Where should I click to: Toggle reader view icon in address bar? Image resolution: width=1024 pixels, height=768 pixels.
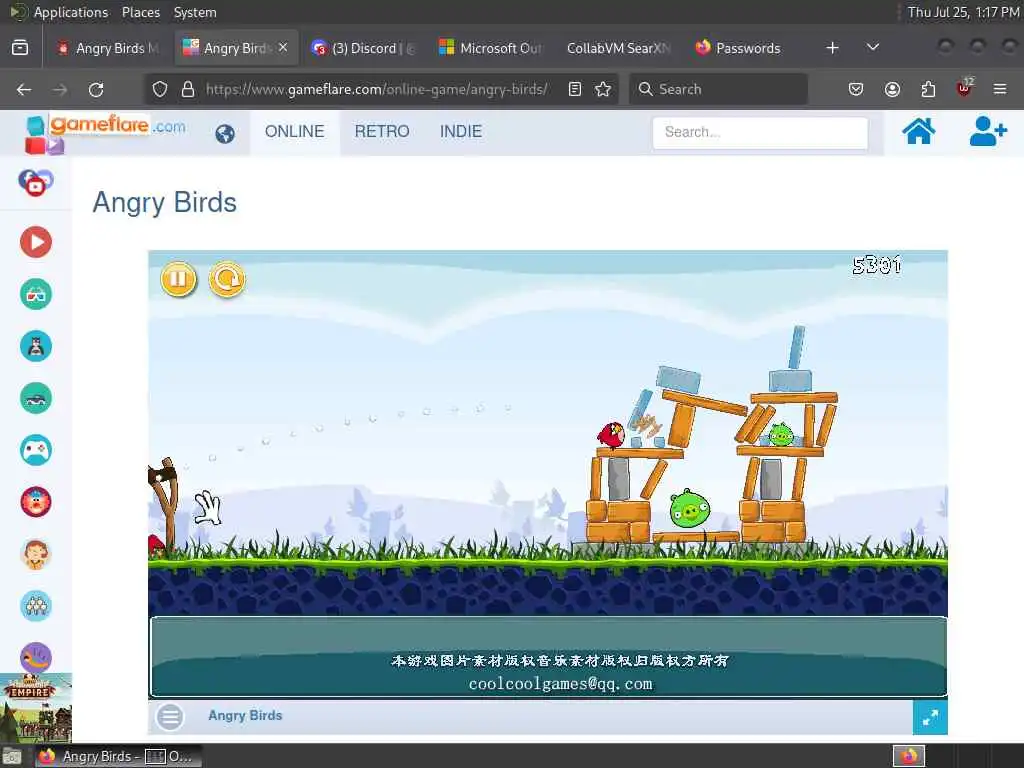pos(575,89)
